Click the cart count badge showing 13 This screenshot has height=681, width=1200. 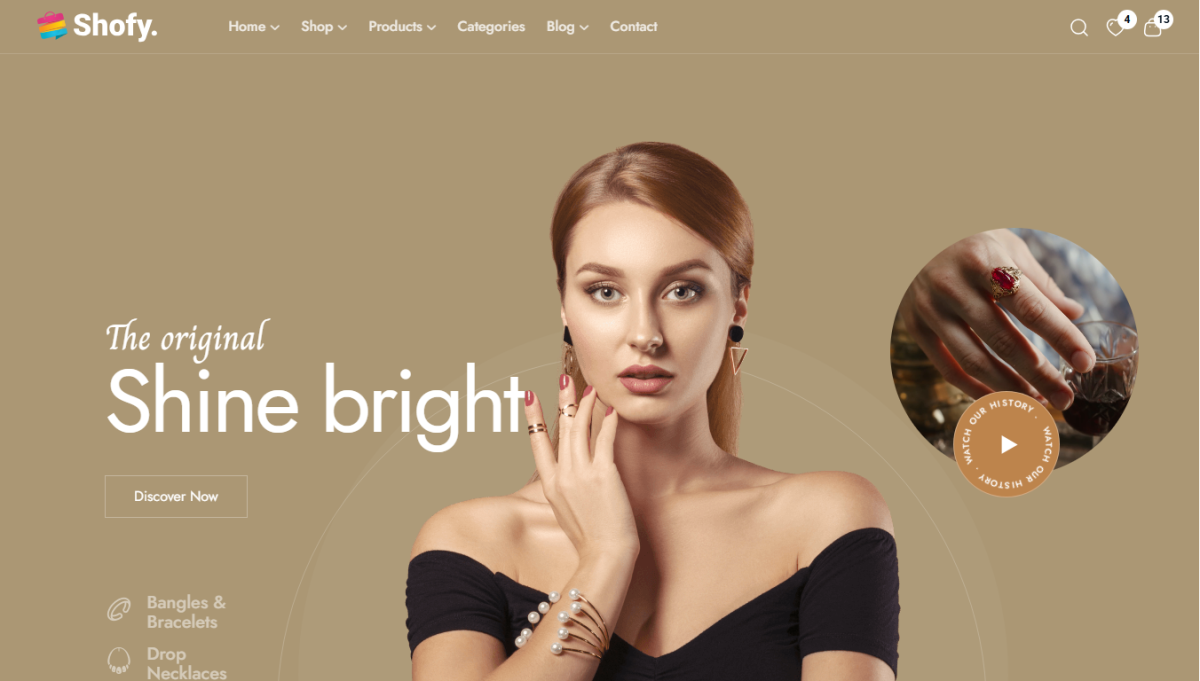1163,19
